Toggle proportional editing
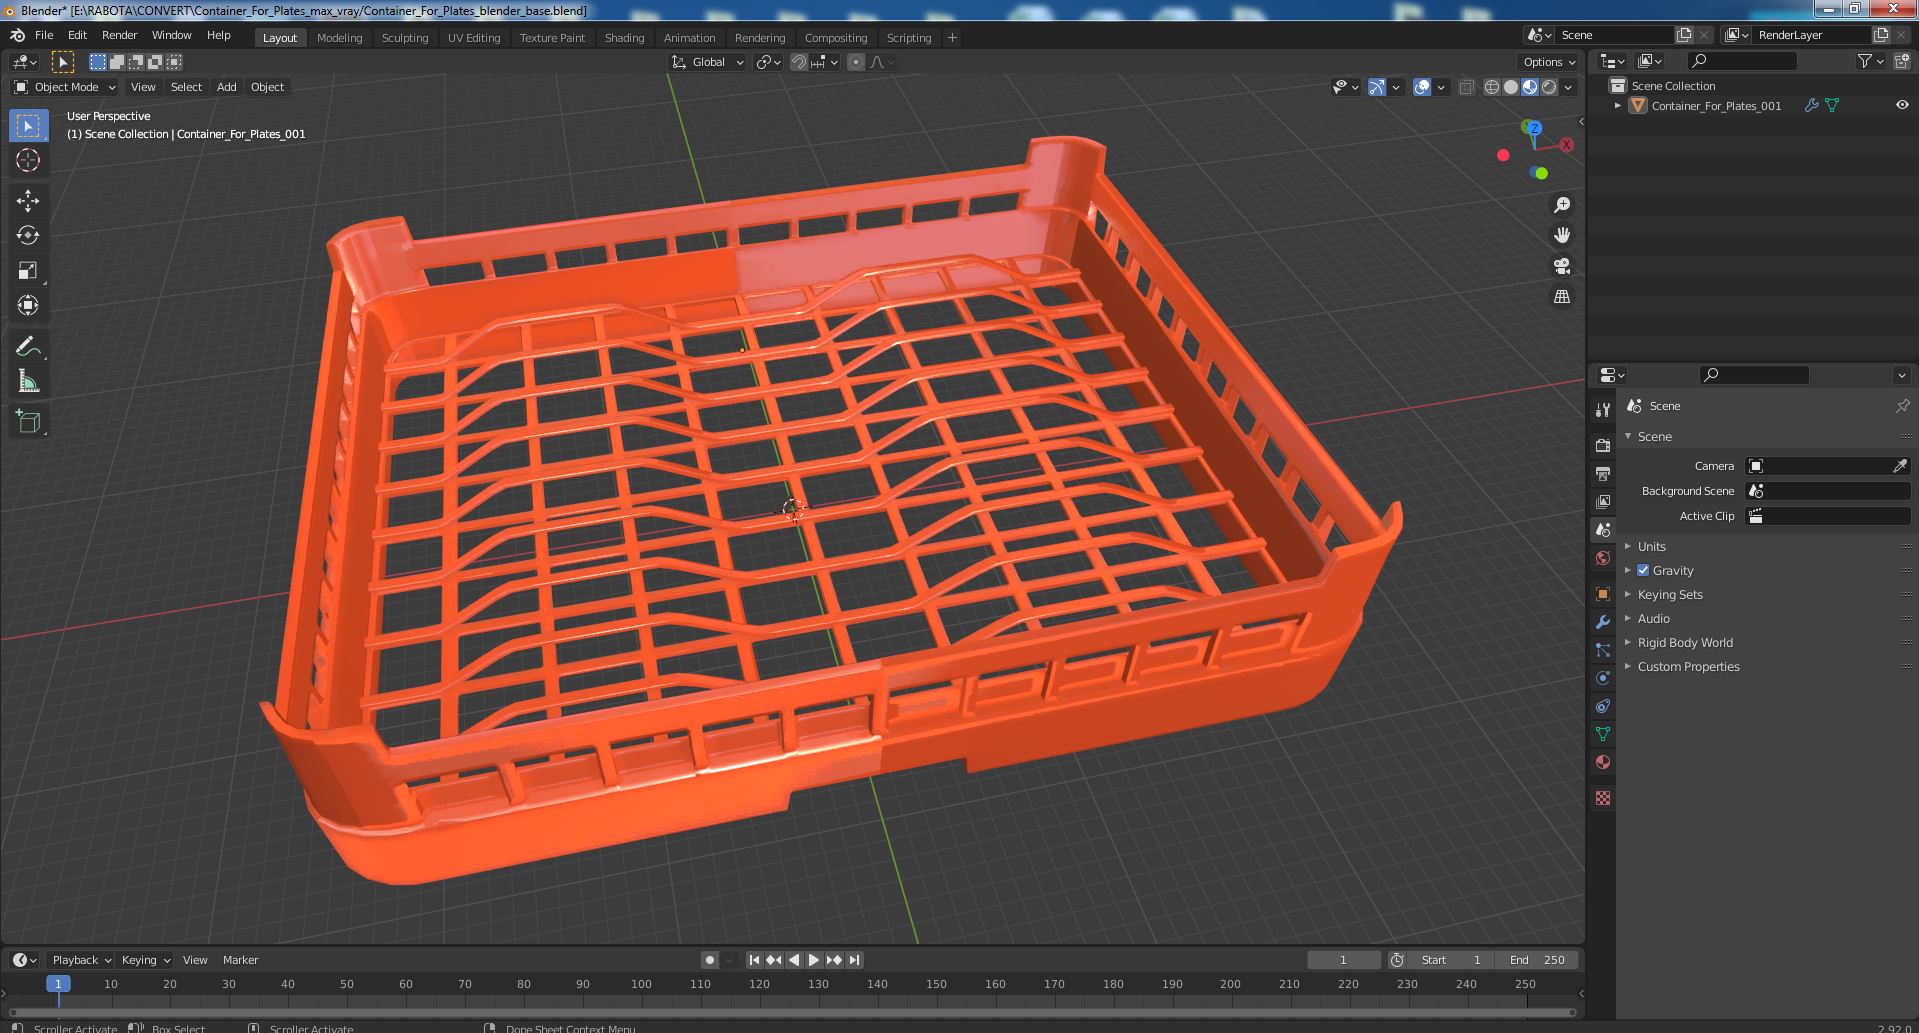The width and height of the screenshot is (1919, 1033). pos(856,62)
